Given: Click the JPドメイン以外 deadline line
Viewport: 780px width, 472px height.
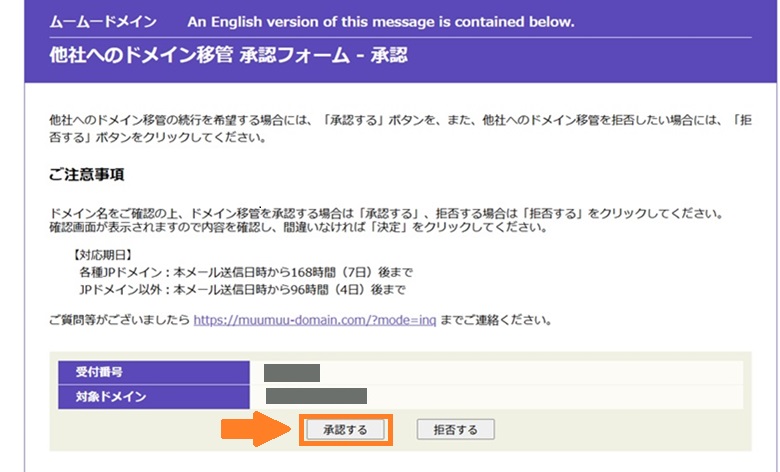Looking at the screenshot, I should (x=242, y=289).
